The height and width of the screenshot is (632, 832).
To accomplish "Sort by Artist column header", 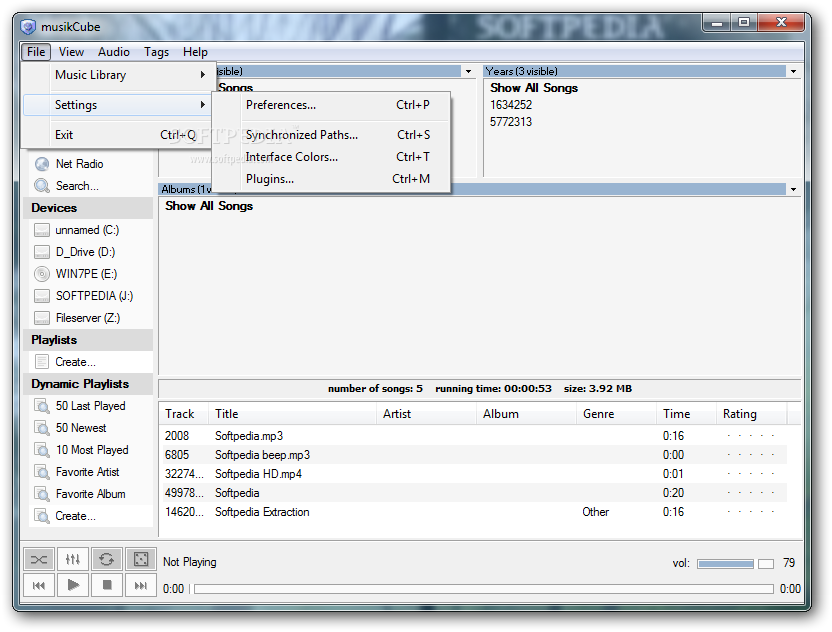I will click(x=427, y=414).
